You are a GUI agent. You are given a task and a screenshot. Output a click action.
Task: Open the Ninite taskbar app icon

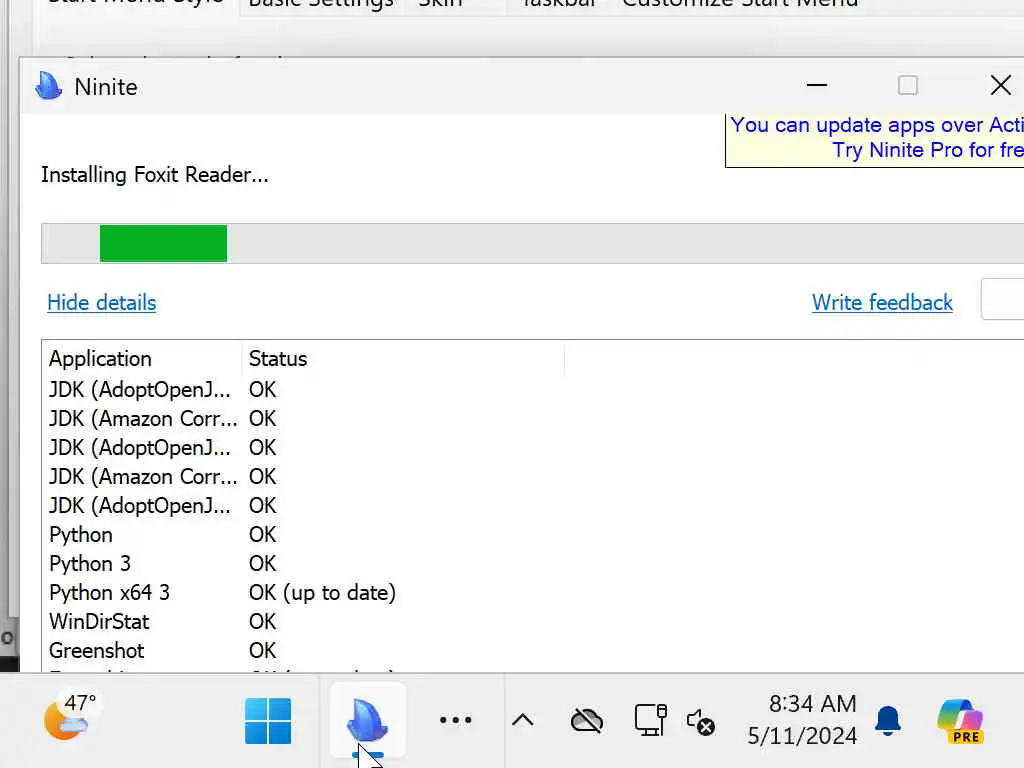click(x=368, y=720)
